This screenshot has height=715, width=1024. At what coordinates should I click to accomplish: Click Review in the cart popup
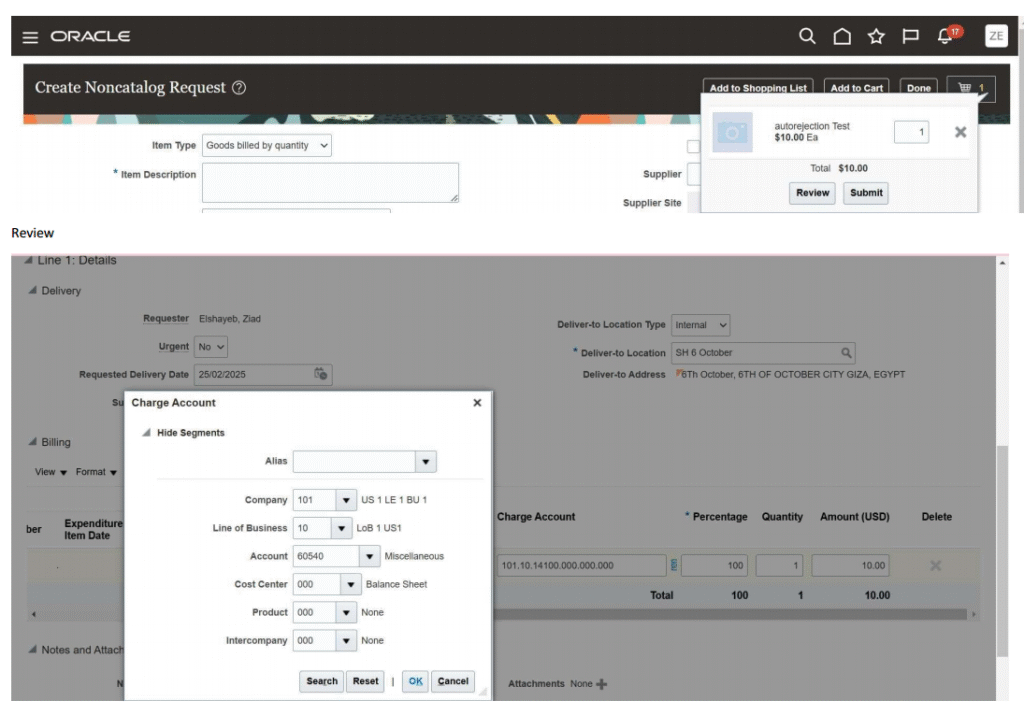(812, 193)
